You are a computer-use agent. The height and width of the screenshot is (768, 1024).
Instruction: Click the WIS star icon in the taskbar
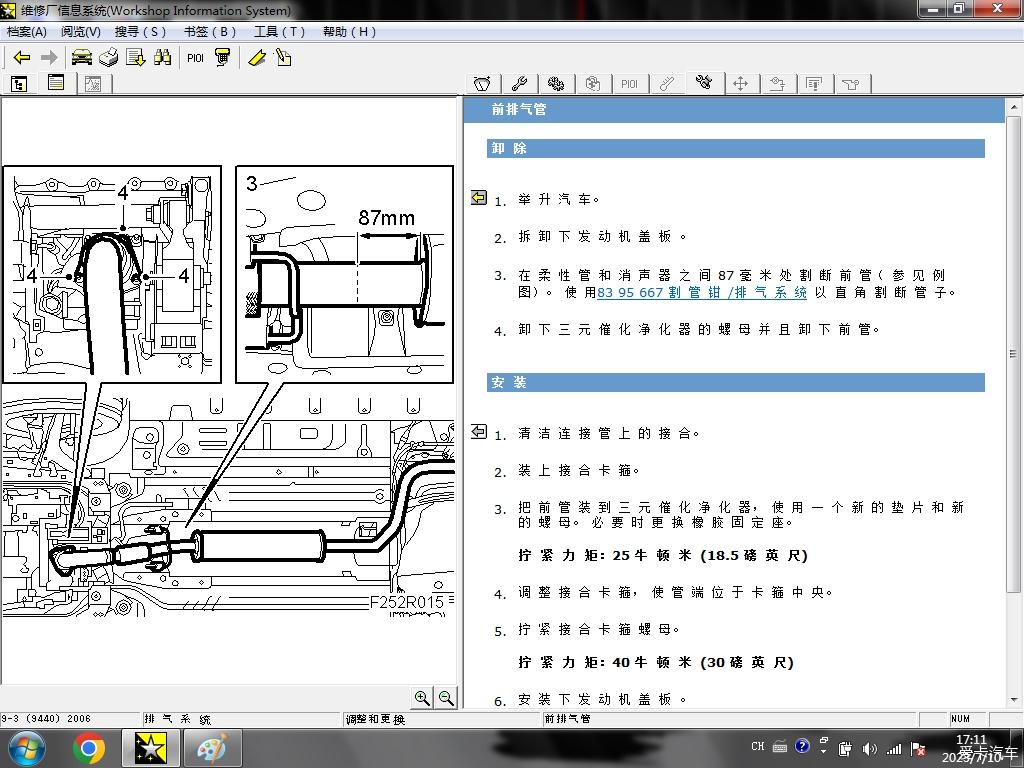point(150,748)
